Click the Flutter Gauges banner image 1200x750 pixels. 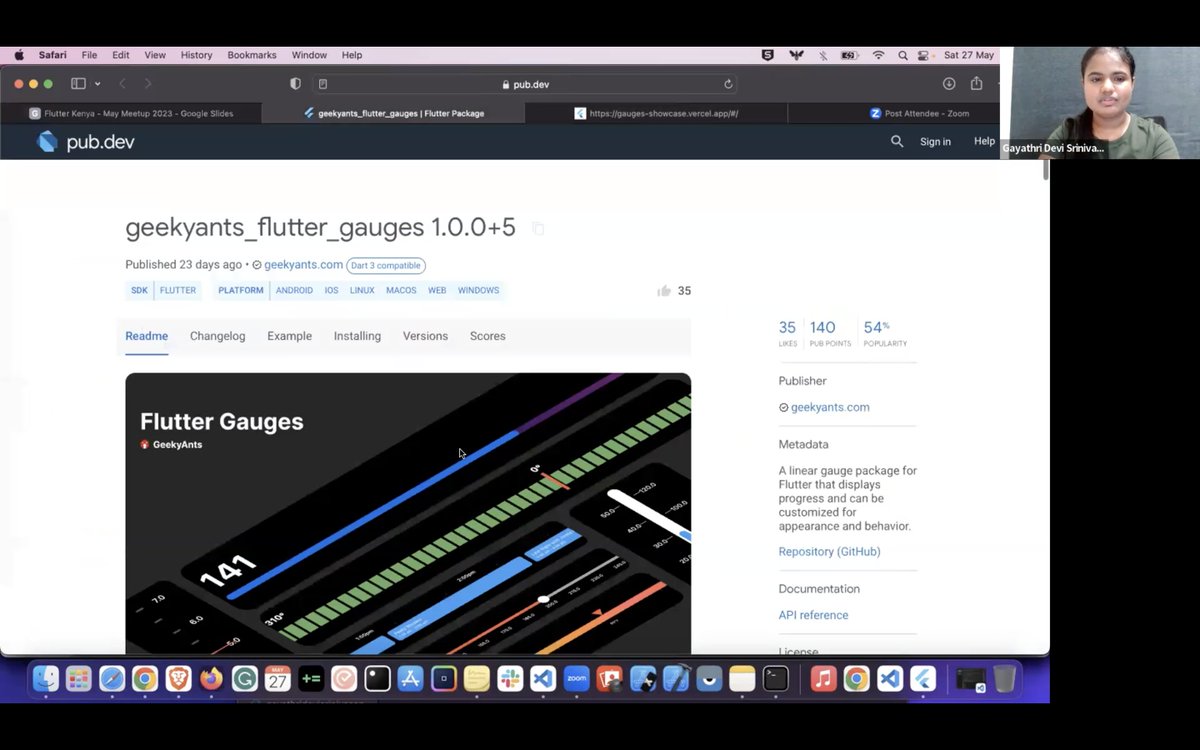click(x=408, y=514)
